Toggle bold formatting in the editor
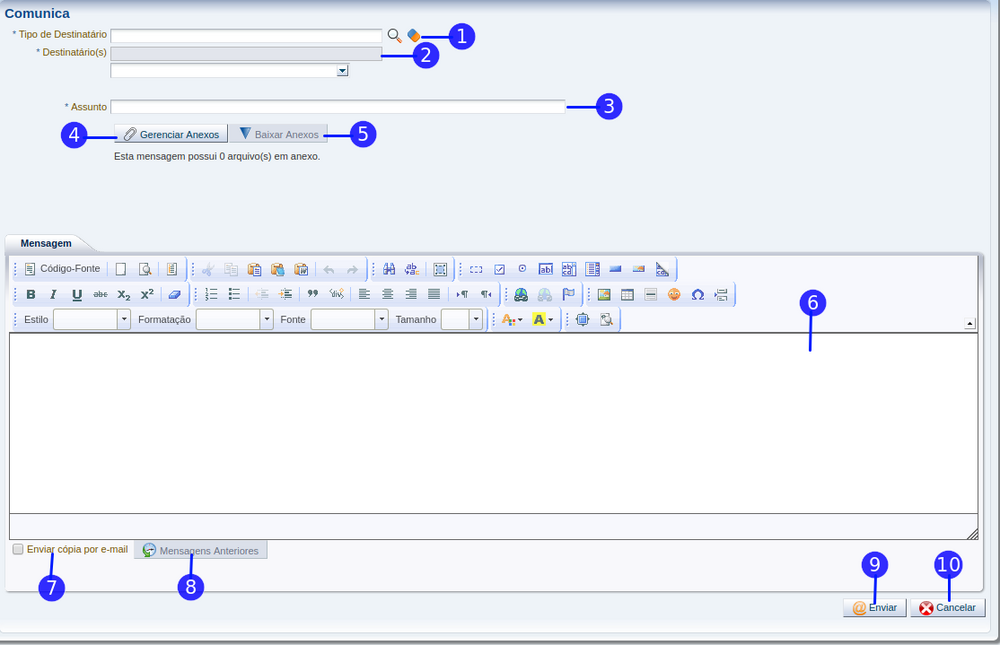The width and height of the screenshot is (1000, 645). tap(31, 295)
